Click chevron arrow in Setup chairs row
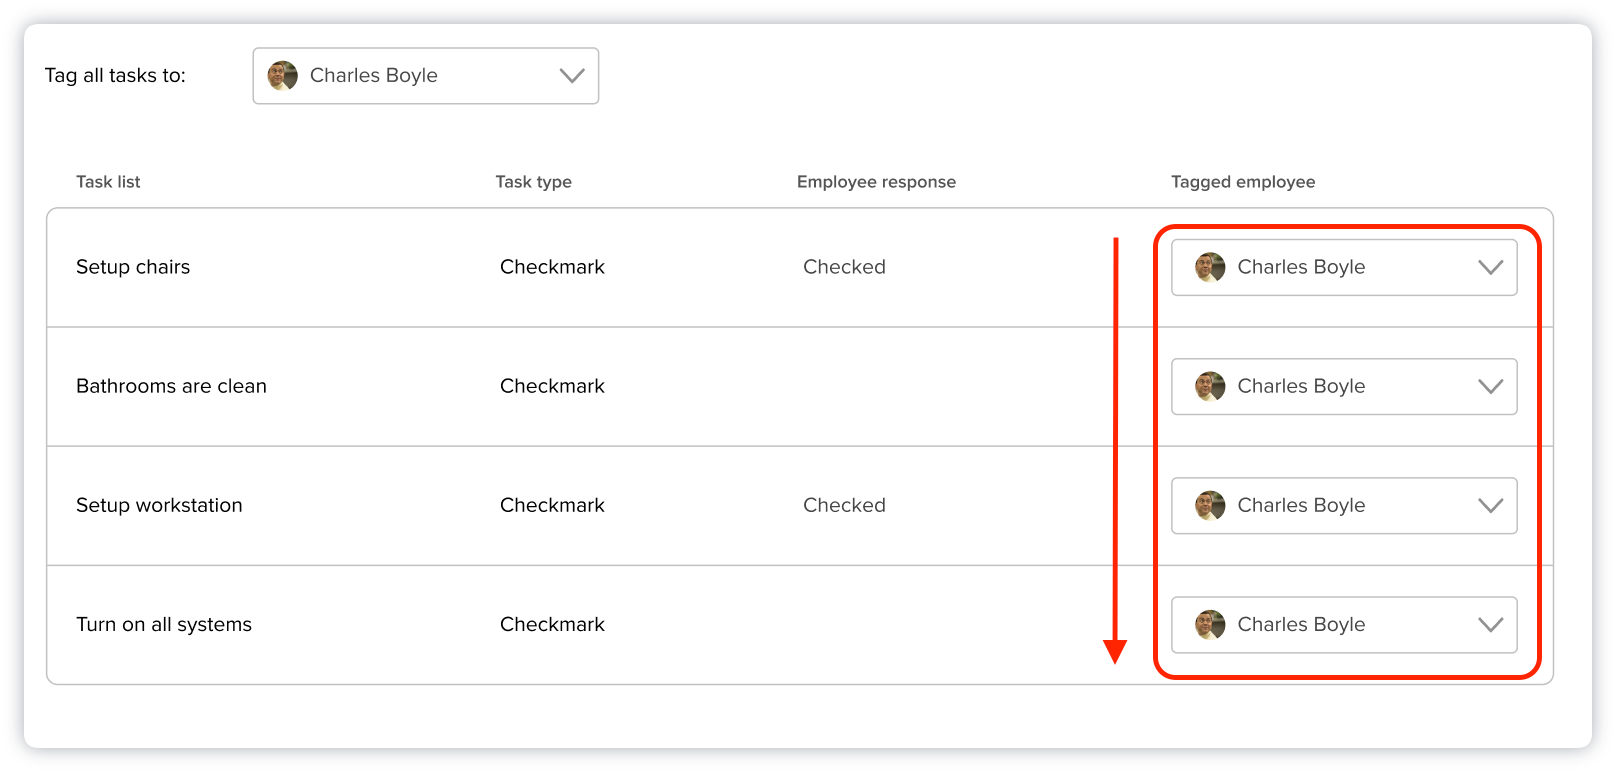 click(x=1490, y=267)
